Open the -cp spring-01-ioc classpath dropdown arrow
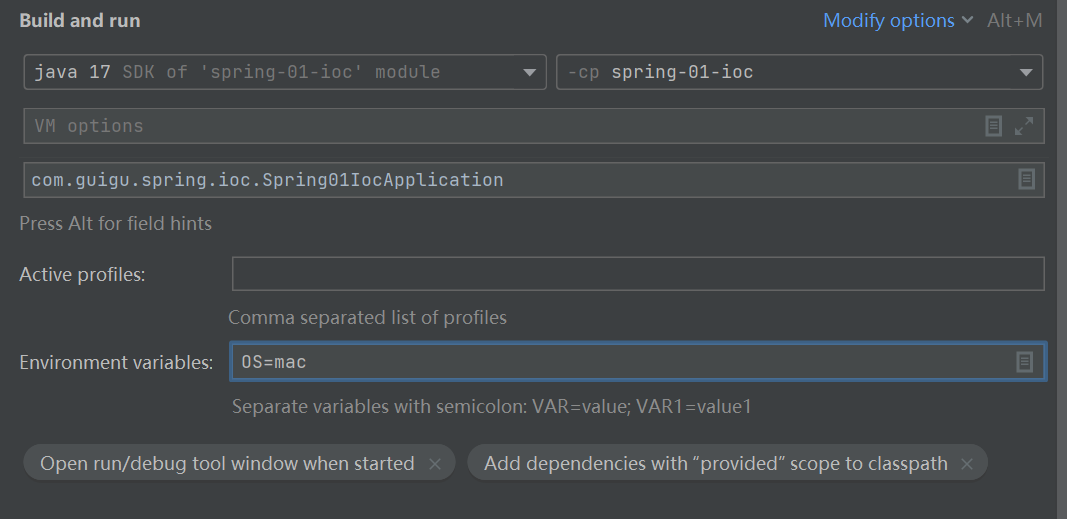 click(x=1025, y=72)
